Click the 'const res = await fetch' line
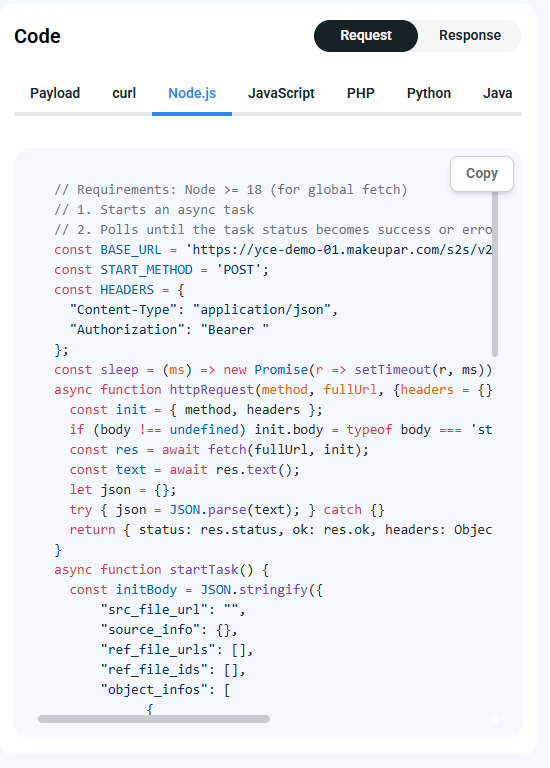This screenshot has width=550, height=768. tap(219, 450)
